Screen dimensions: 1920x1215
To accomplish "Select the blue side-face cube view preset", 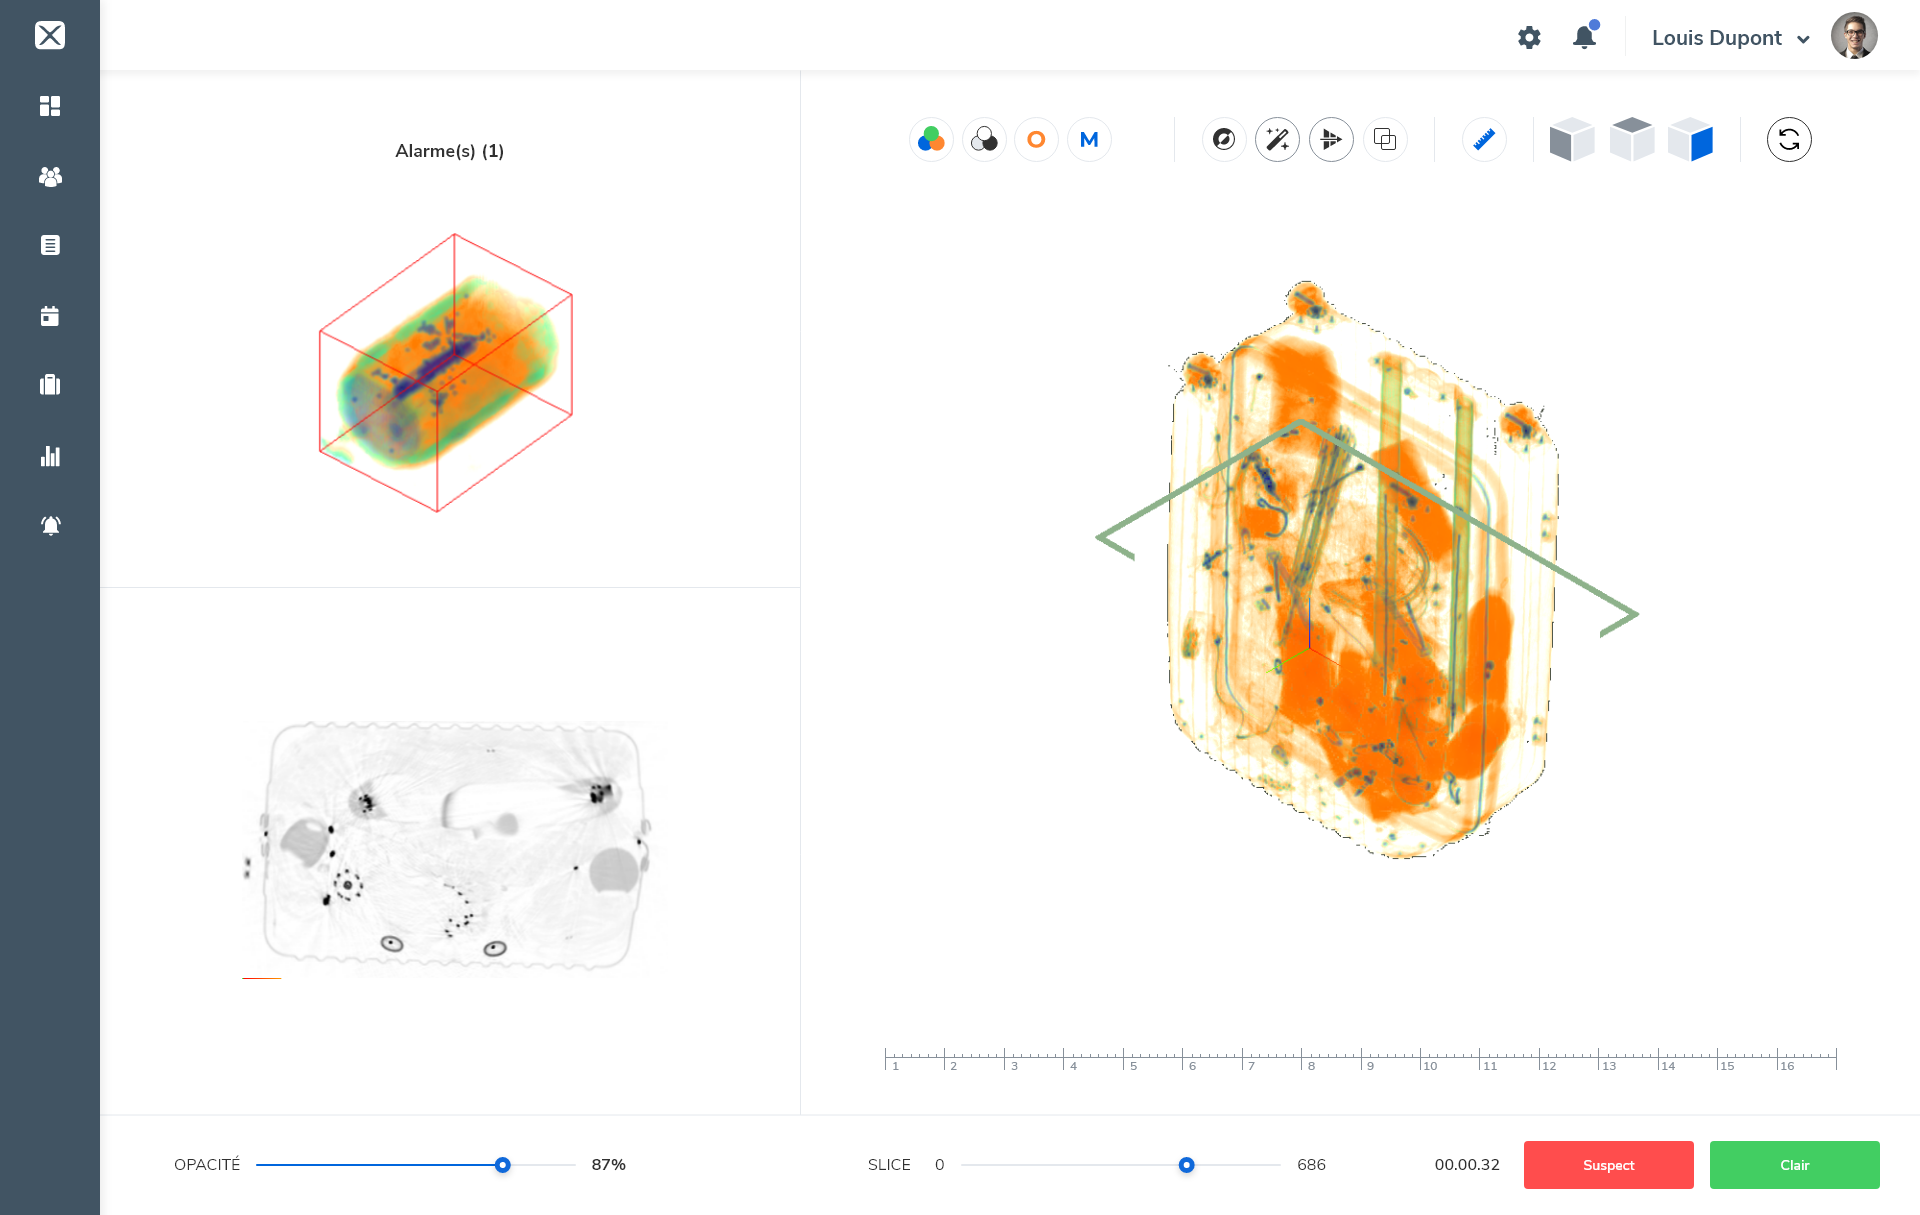I will pos(1692,140).
